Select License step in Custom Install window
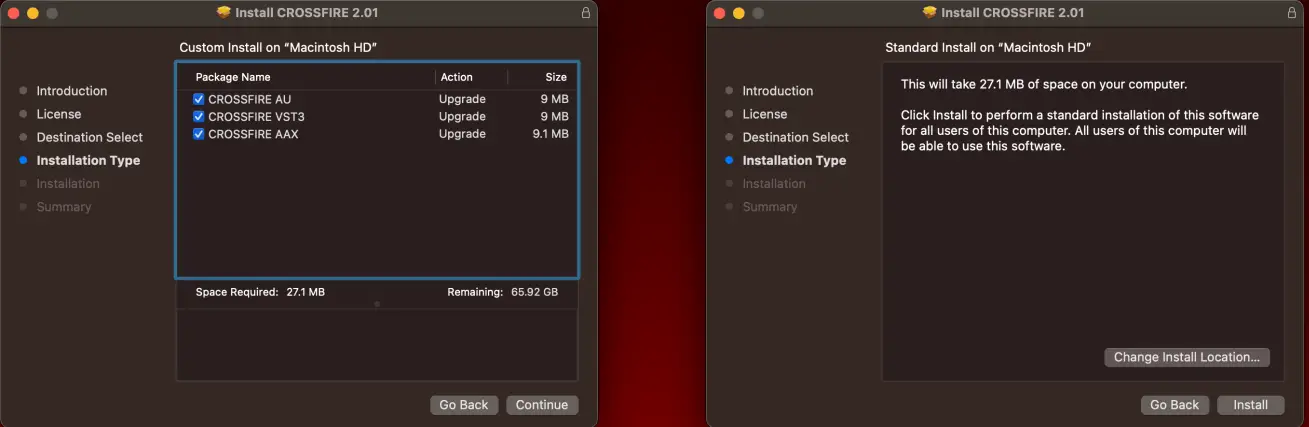The image size is (1309, 427). point(59,114)
